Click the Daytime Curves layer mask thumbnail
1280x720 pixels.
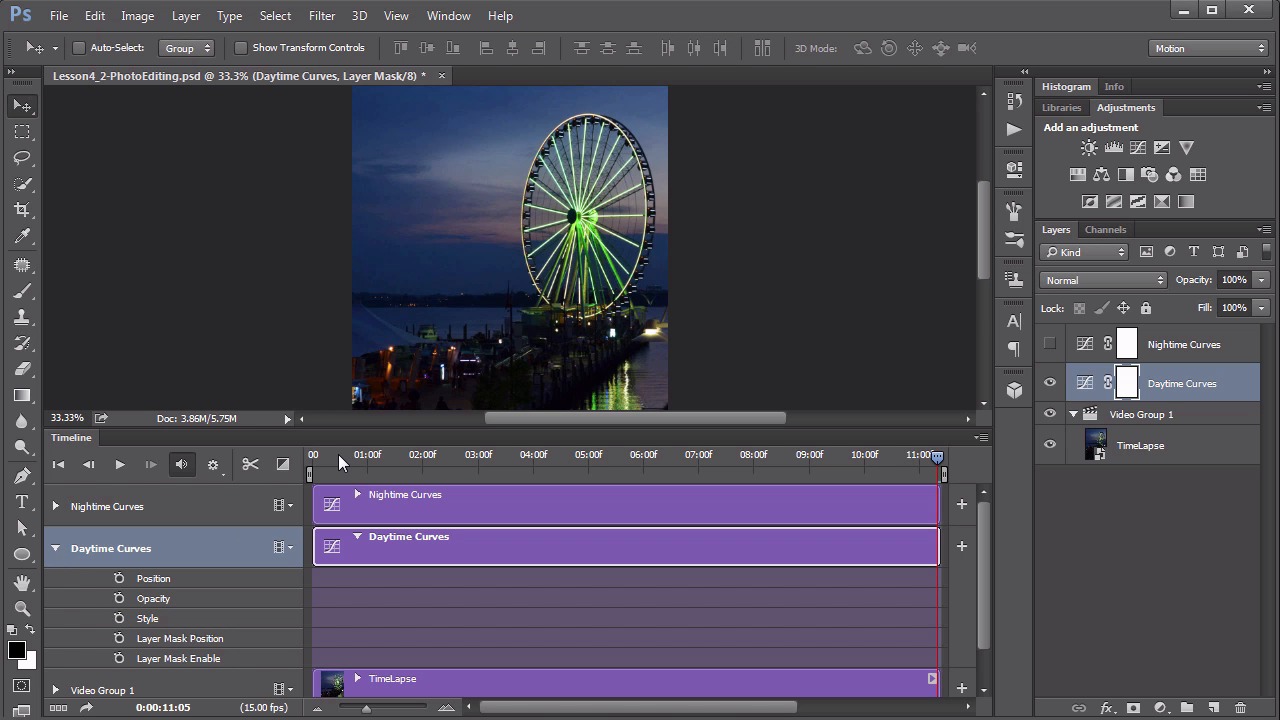click(1127, 383)
